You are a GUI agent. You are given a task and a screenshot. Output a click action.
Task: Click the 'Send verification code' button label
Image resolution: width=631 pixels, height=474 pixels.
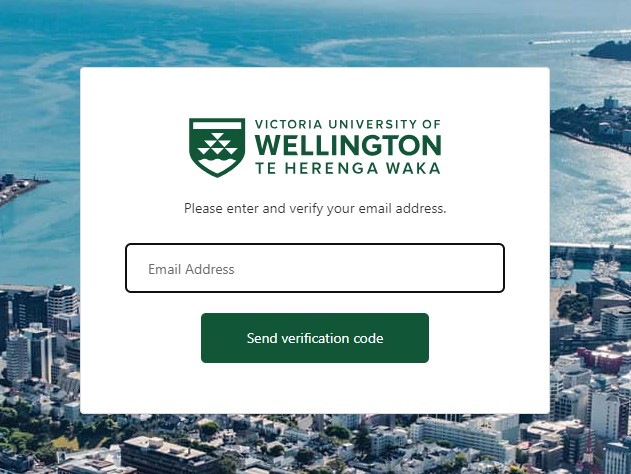pyautogui.click(x=315, y=338)
